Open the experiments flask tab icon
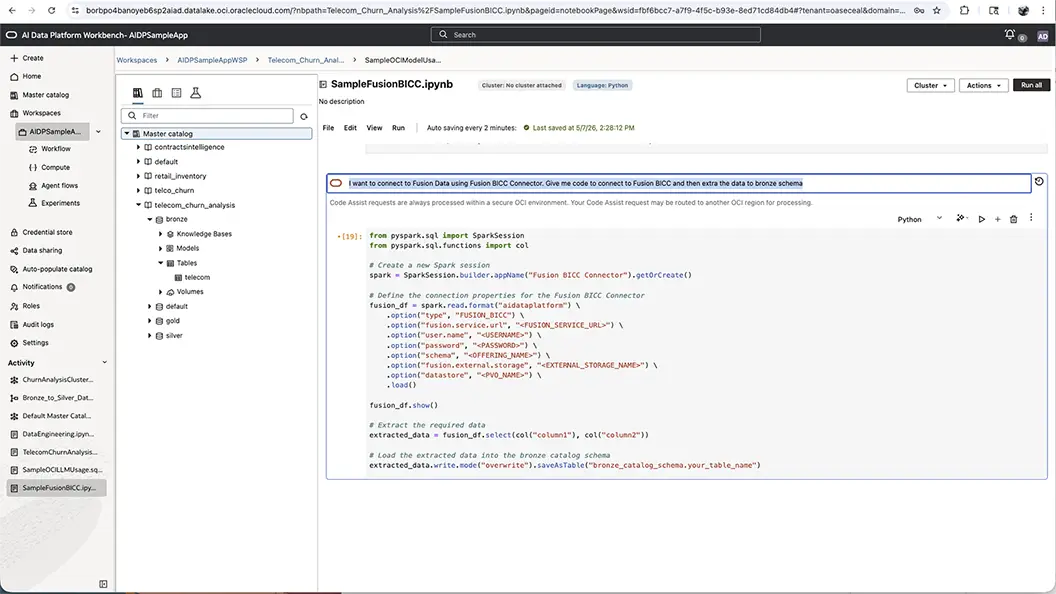Image resolution: width=1056 pixels, height=594 pixels. click(195, 93)
